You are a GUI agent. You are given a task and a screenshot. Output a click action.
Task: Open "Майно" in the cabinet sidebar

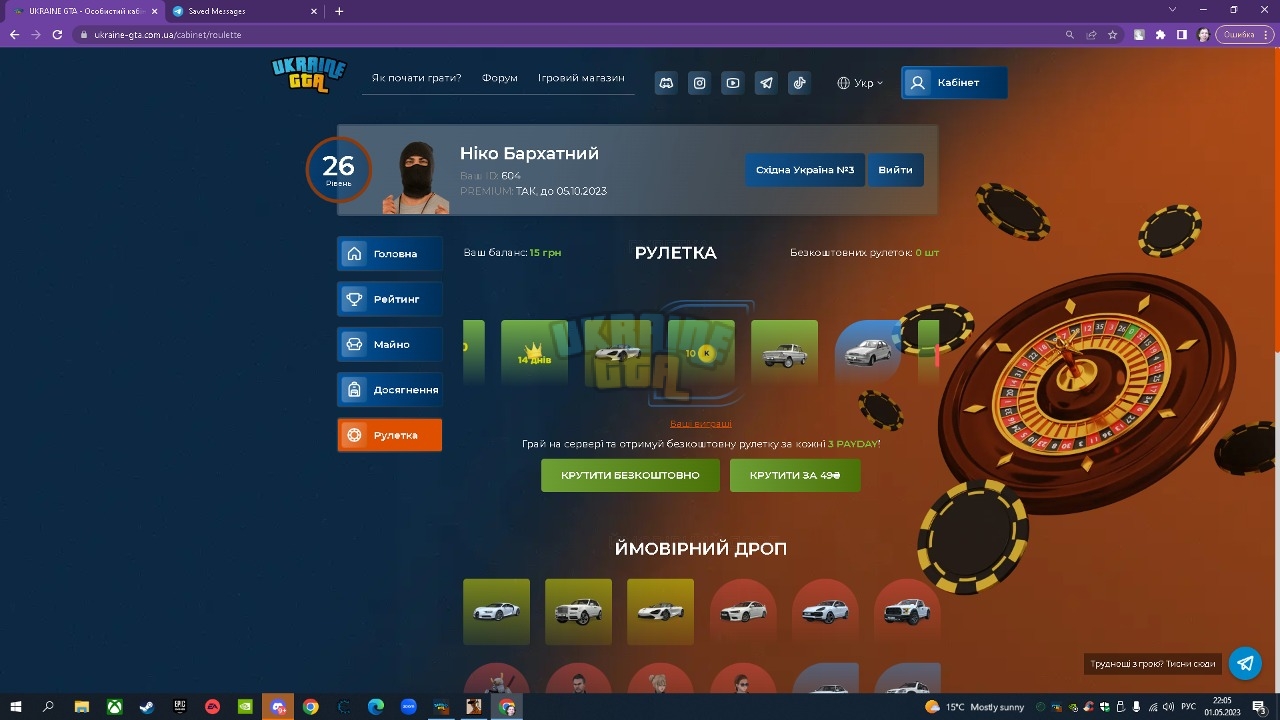(390, 344)
